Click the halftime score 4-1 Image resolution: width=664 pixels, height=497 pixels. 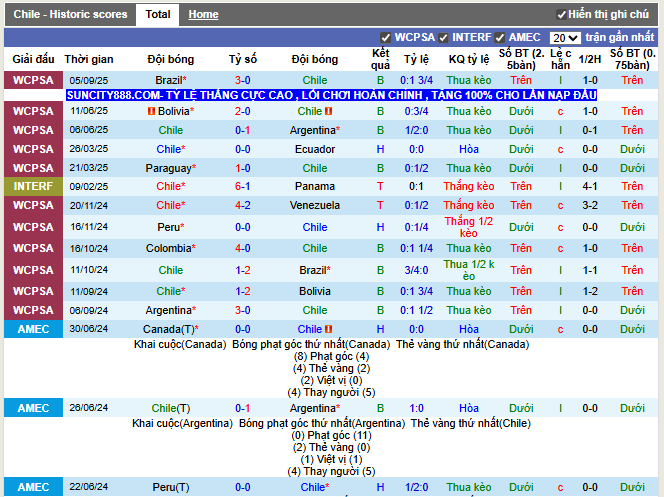pyautogui.click(x=590, y=186)
